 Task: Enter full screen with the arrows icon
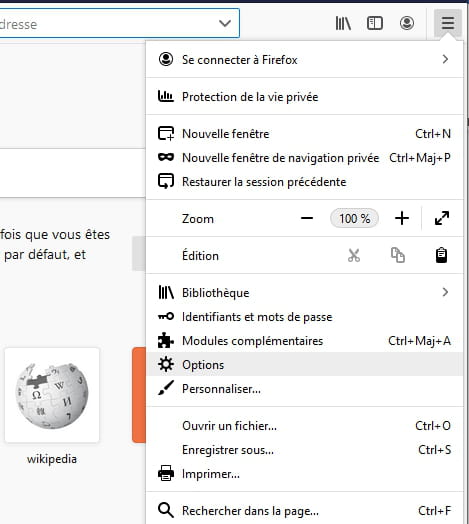click(x=442, y=219)
